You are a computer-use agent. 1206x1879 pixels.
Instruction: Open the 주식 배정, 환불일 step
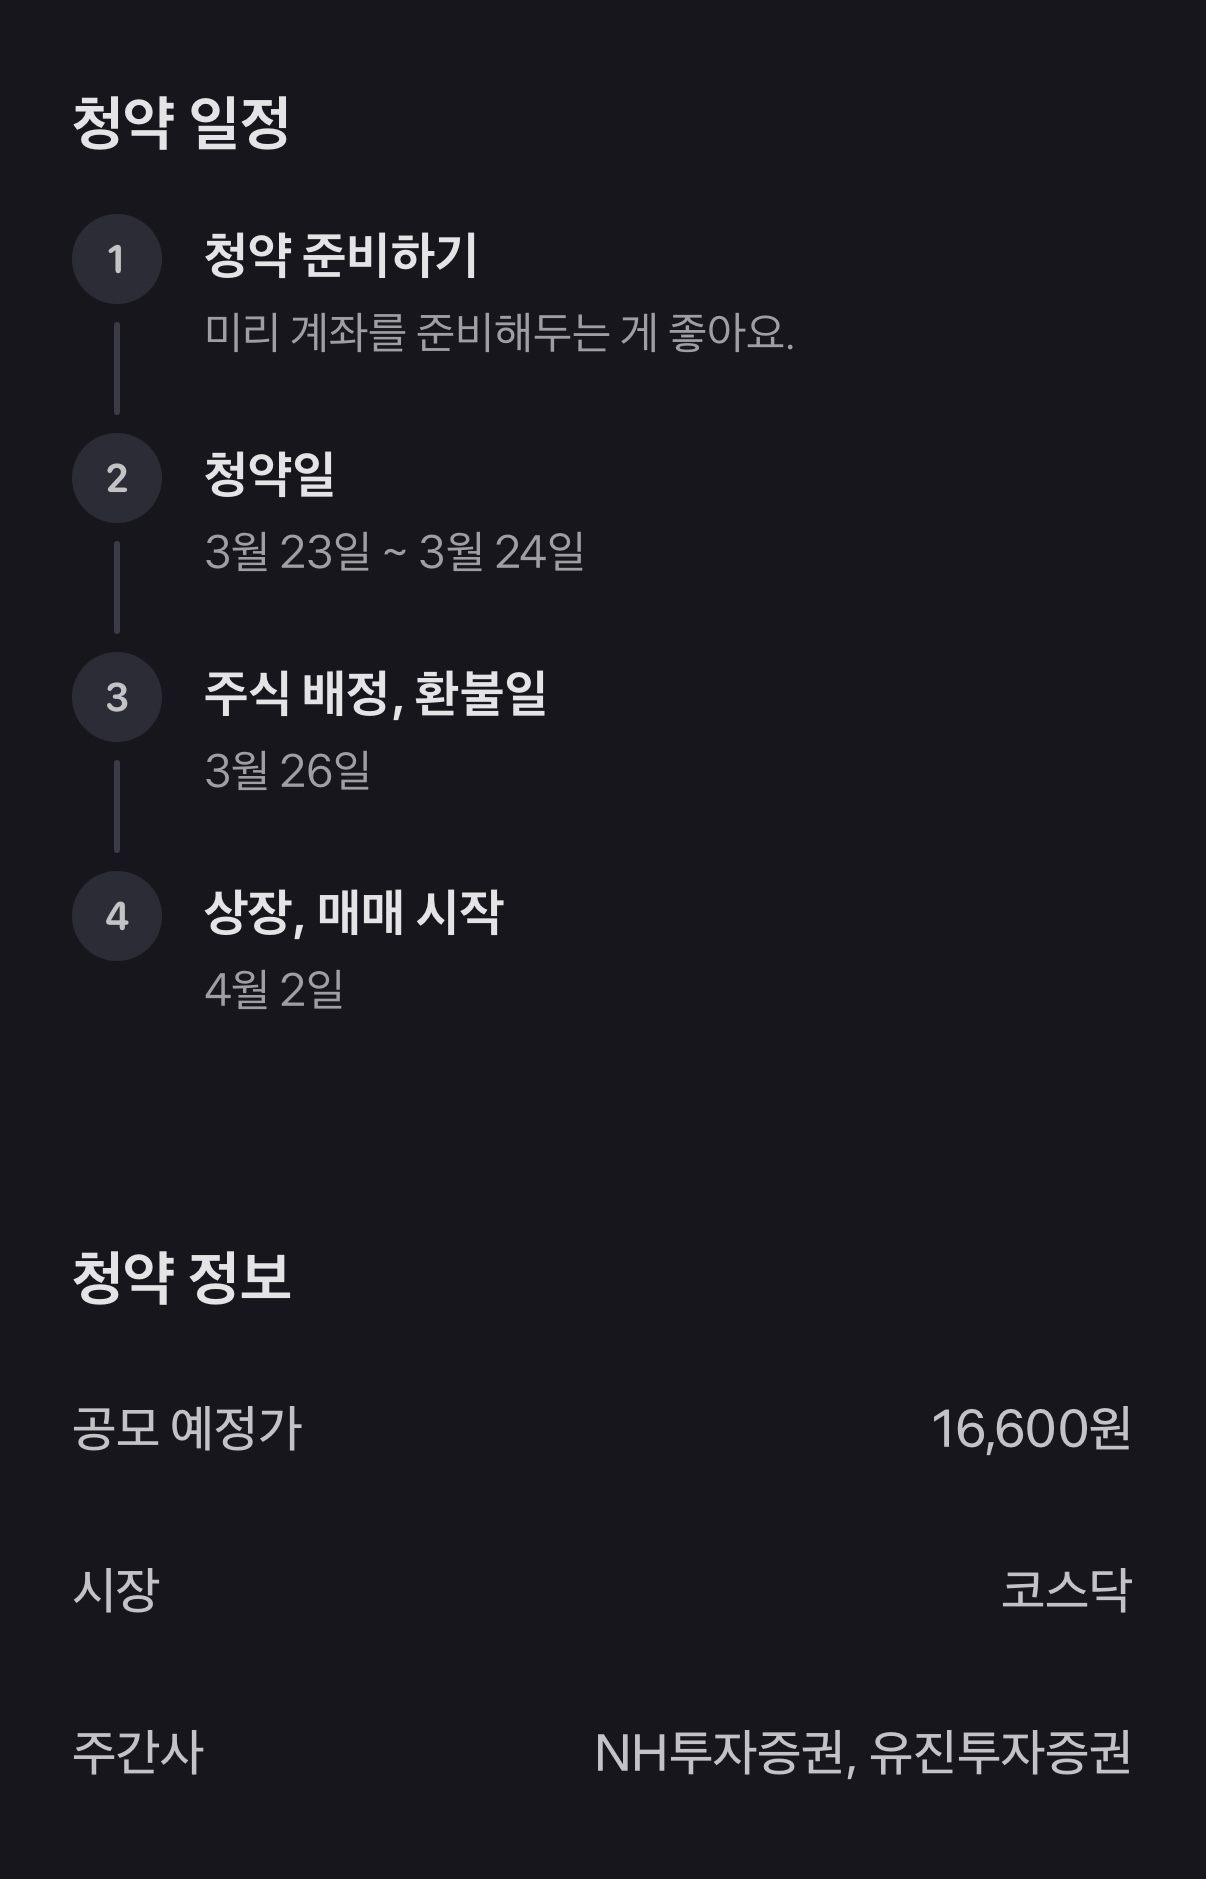tap(375, 693)
